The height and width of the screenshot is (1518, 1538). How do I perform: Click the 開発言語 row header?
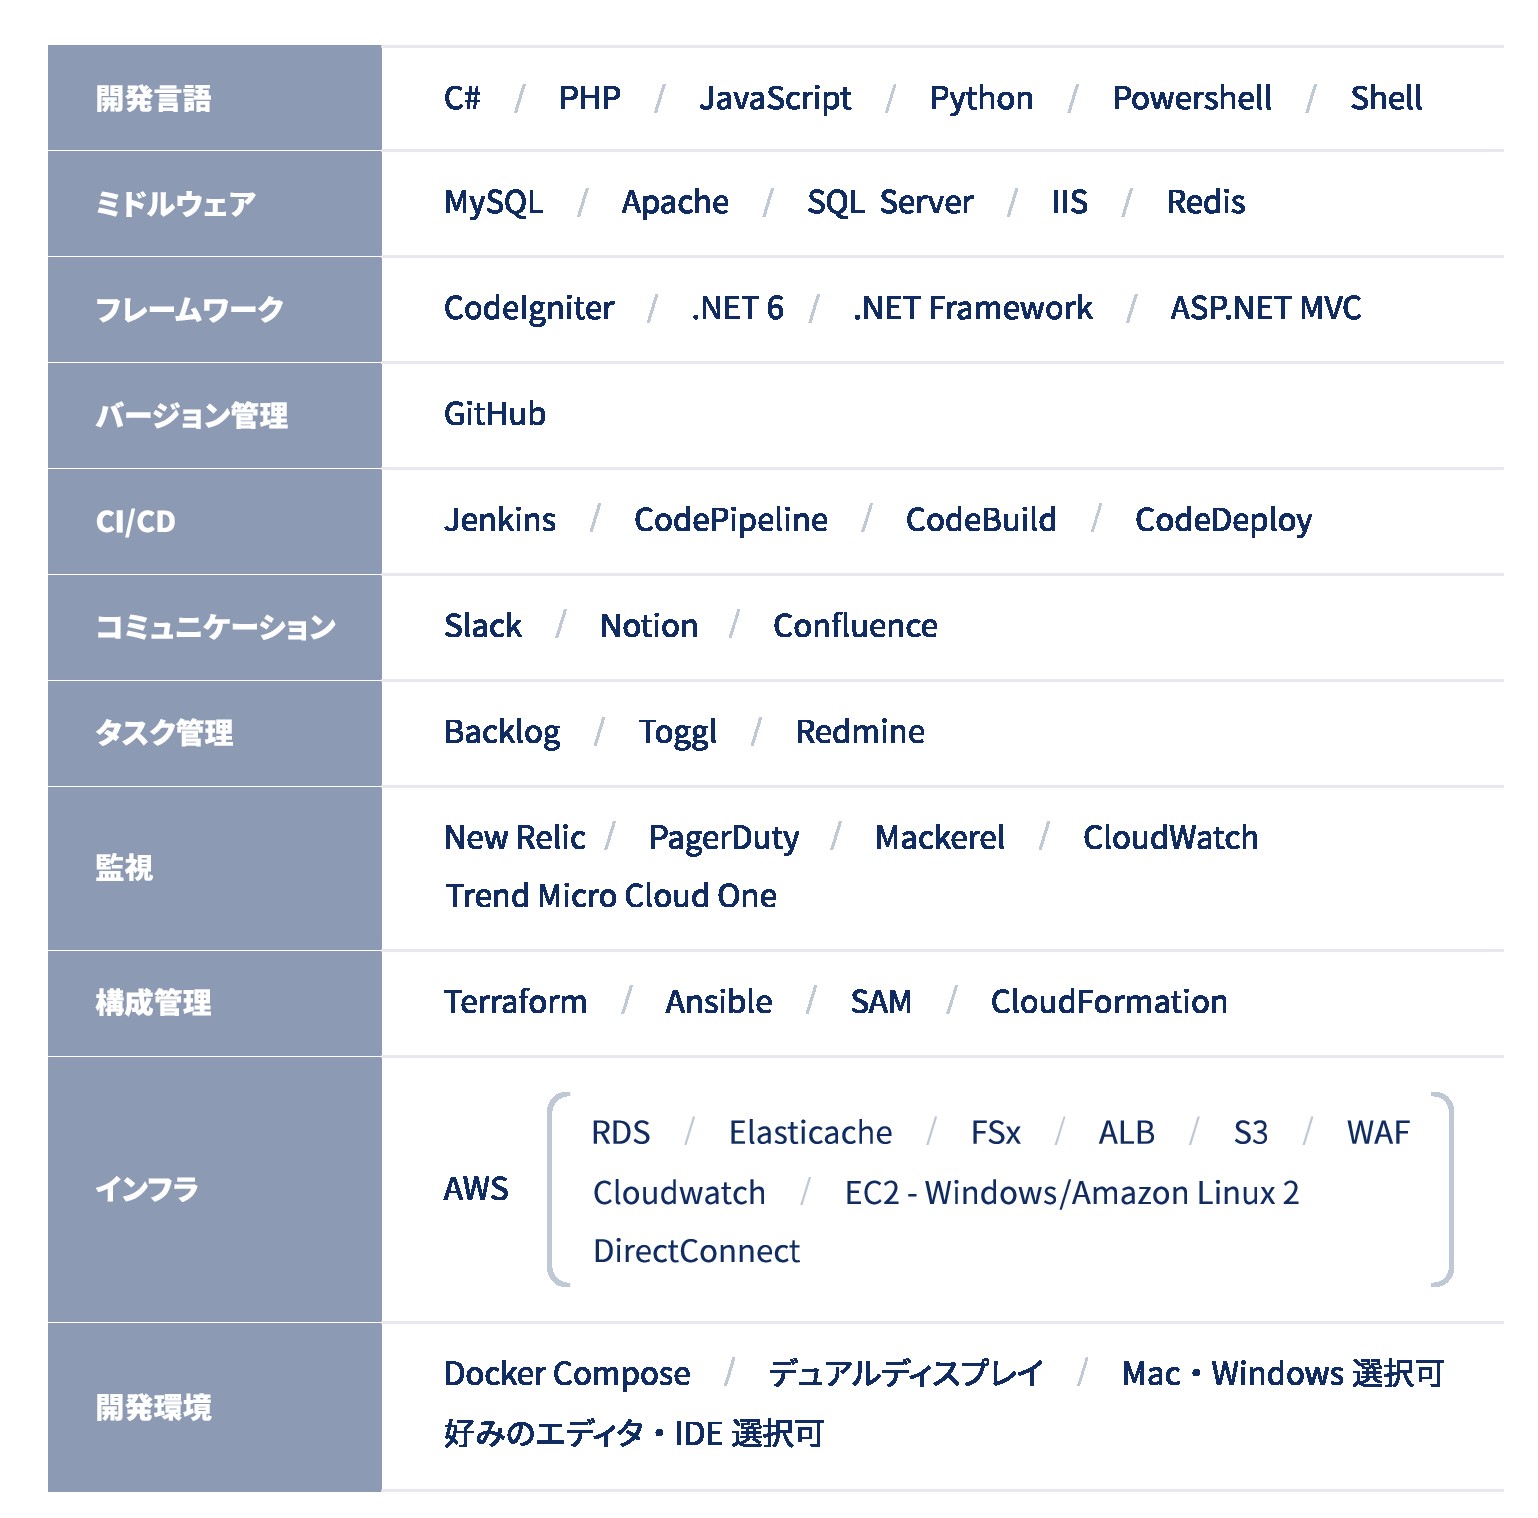coord(214,98)
